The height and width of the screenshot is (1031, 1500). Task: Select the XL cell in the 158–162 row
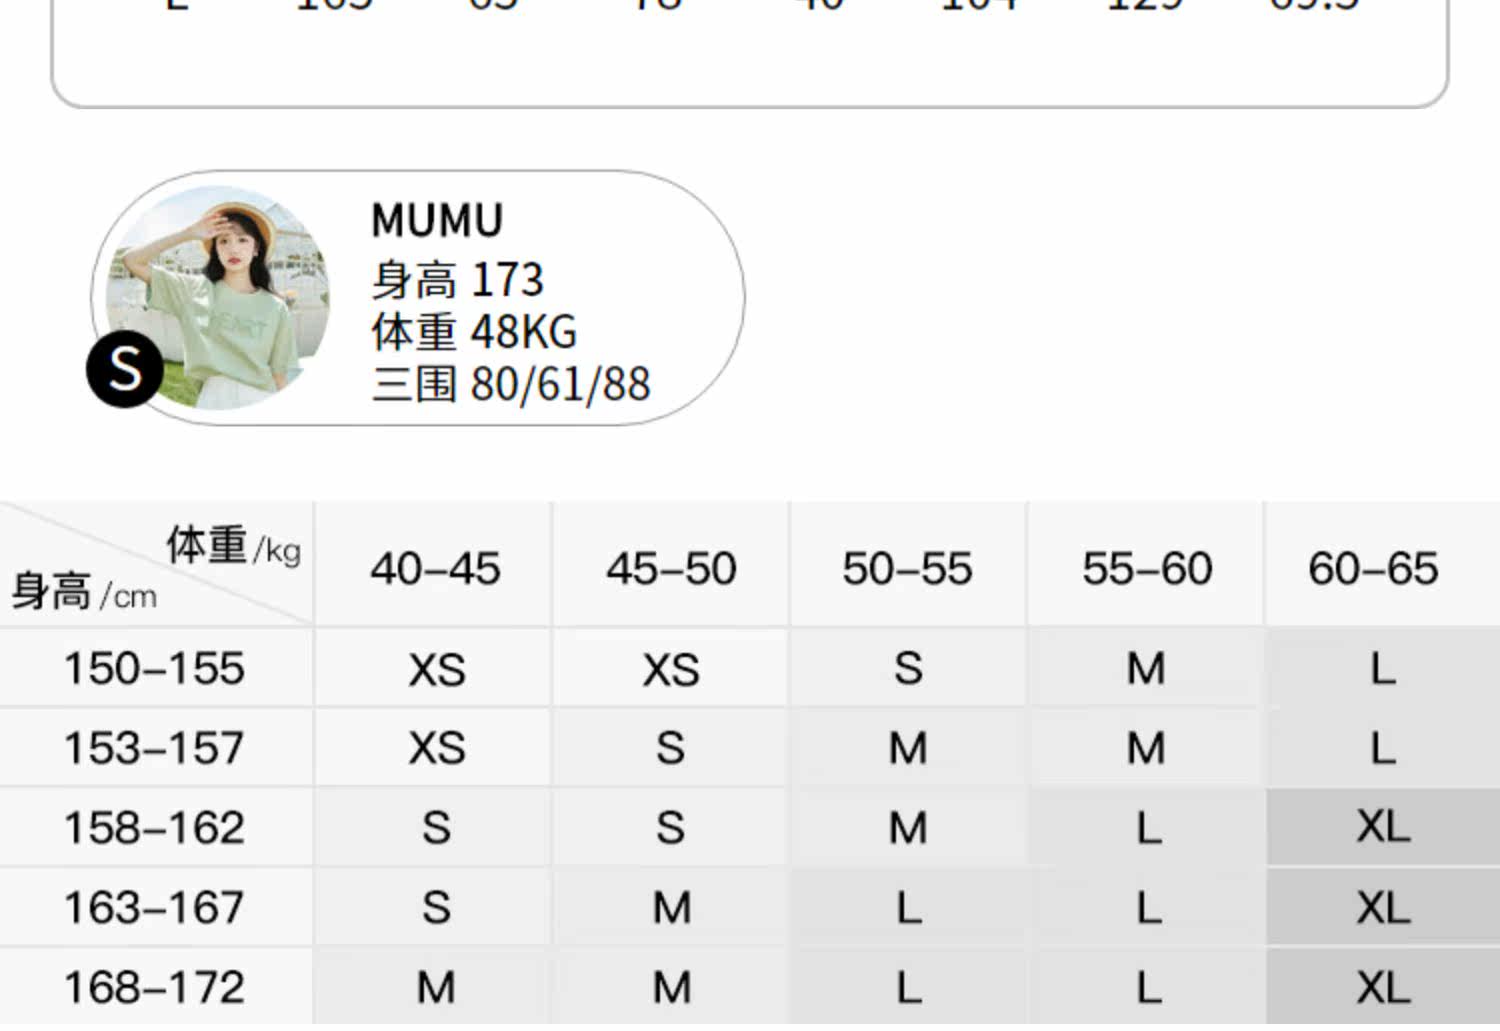[1383, 827]
